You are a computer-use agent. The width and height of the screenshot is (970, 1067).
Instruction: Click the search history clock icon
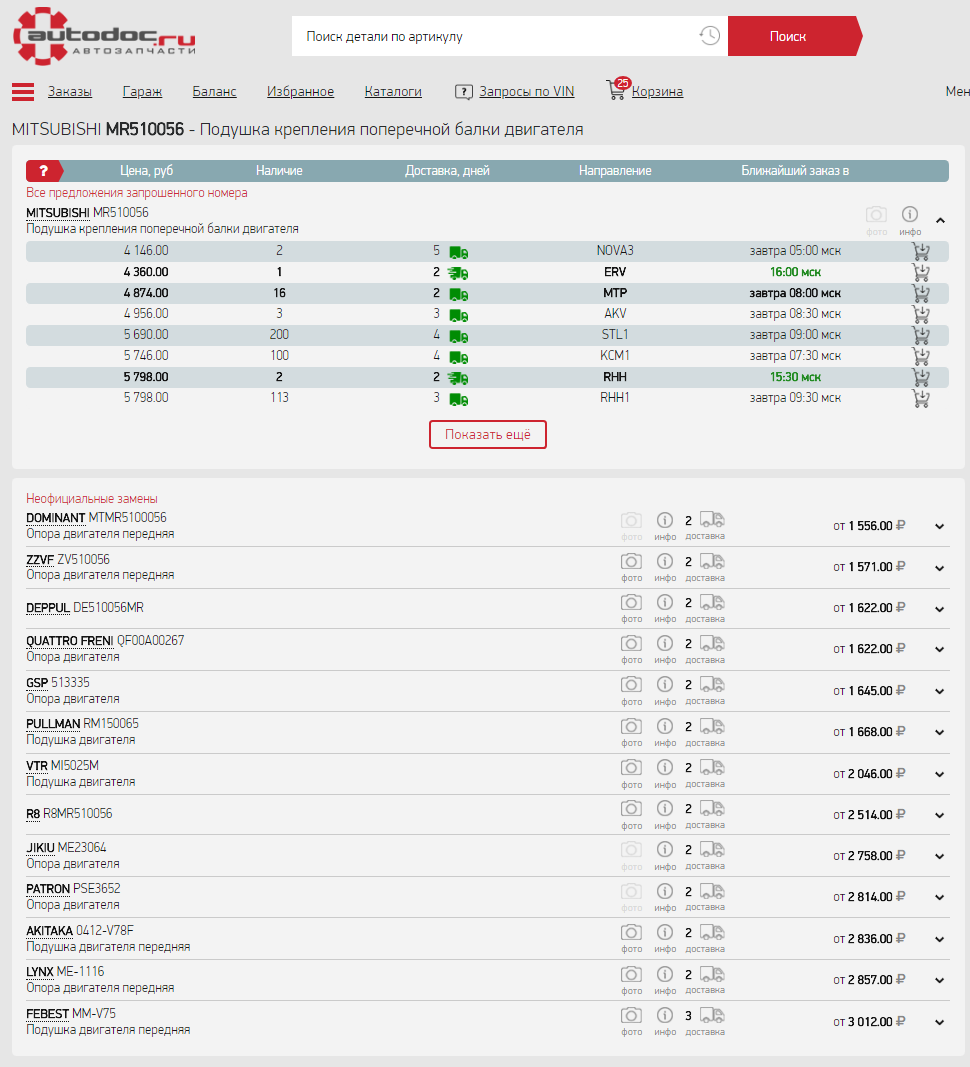coord(709,36)
